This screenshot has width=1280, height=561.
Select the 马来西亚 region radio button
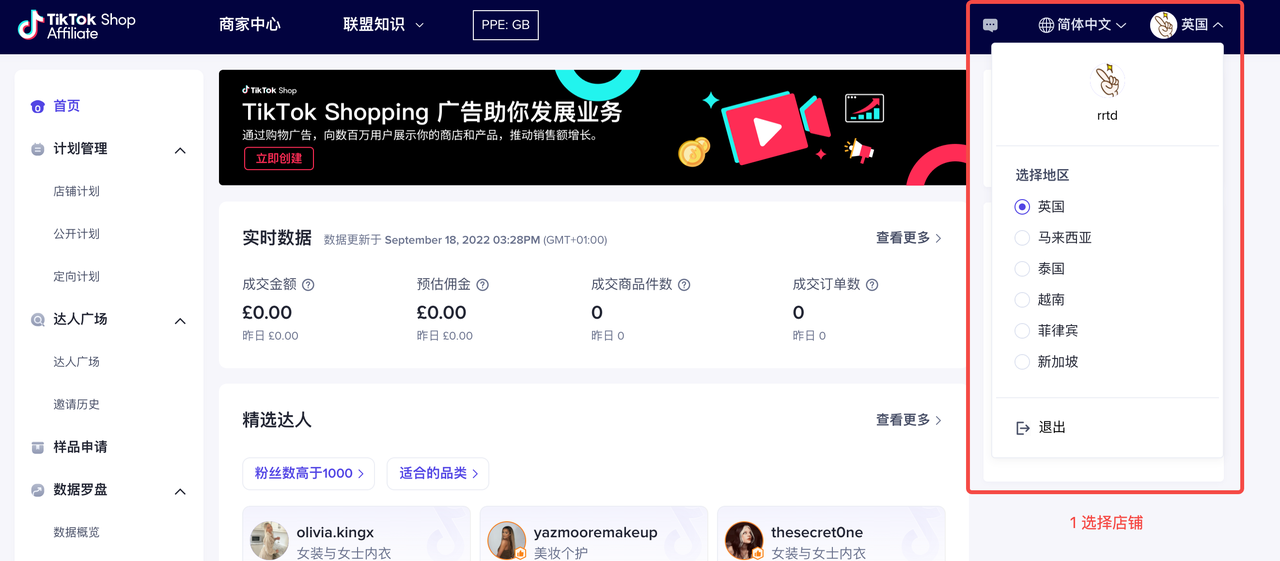point(1022,238)
